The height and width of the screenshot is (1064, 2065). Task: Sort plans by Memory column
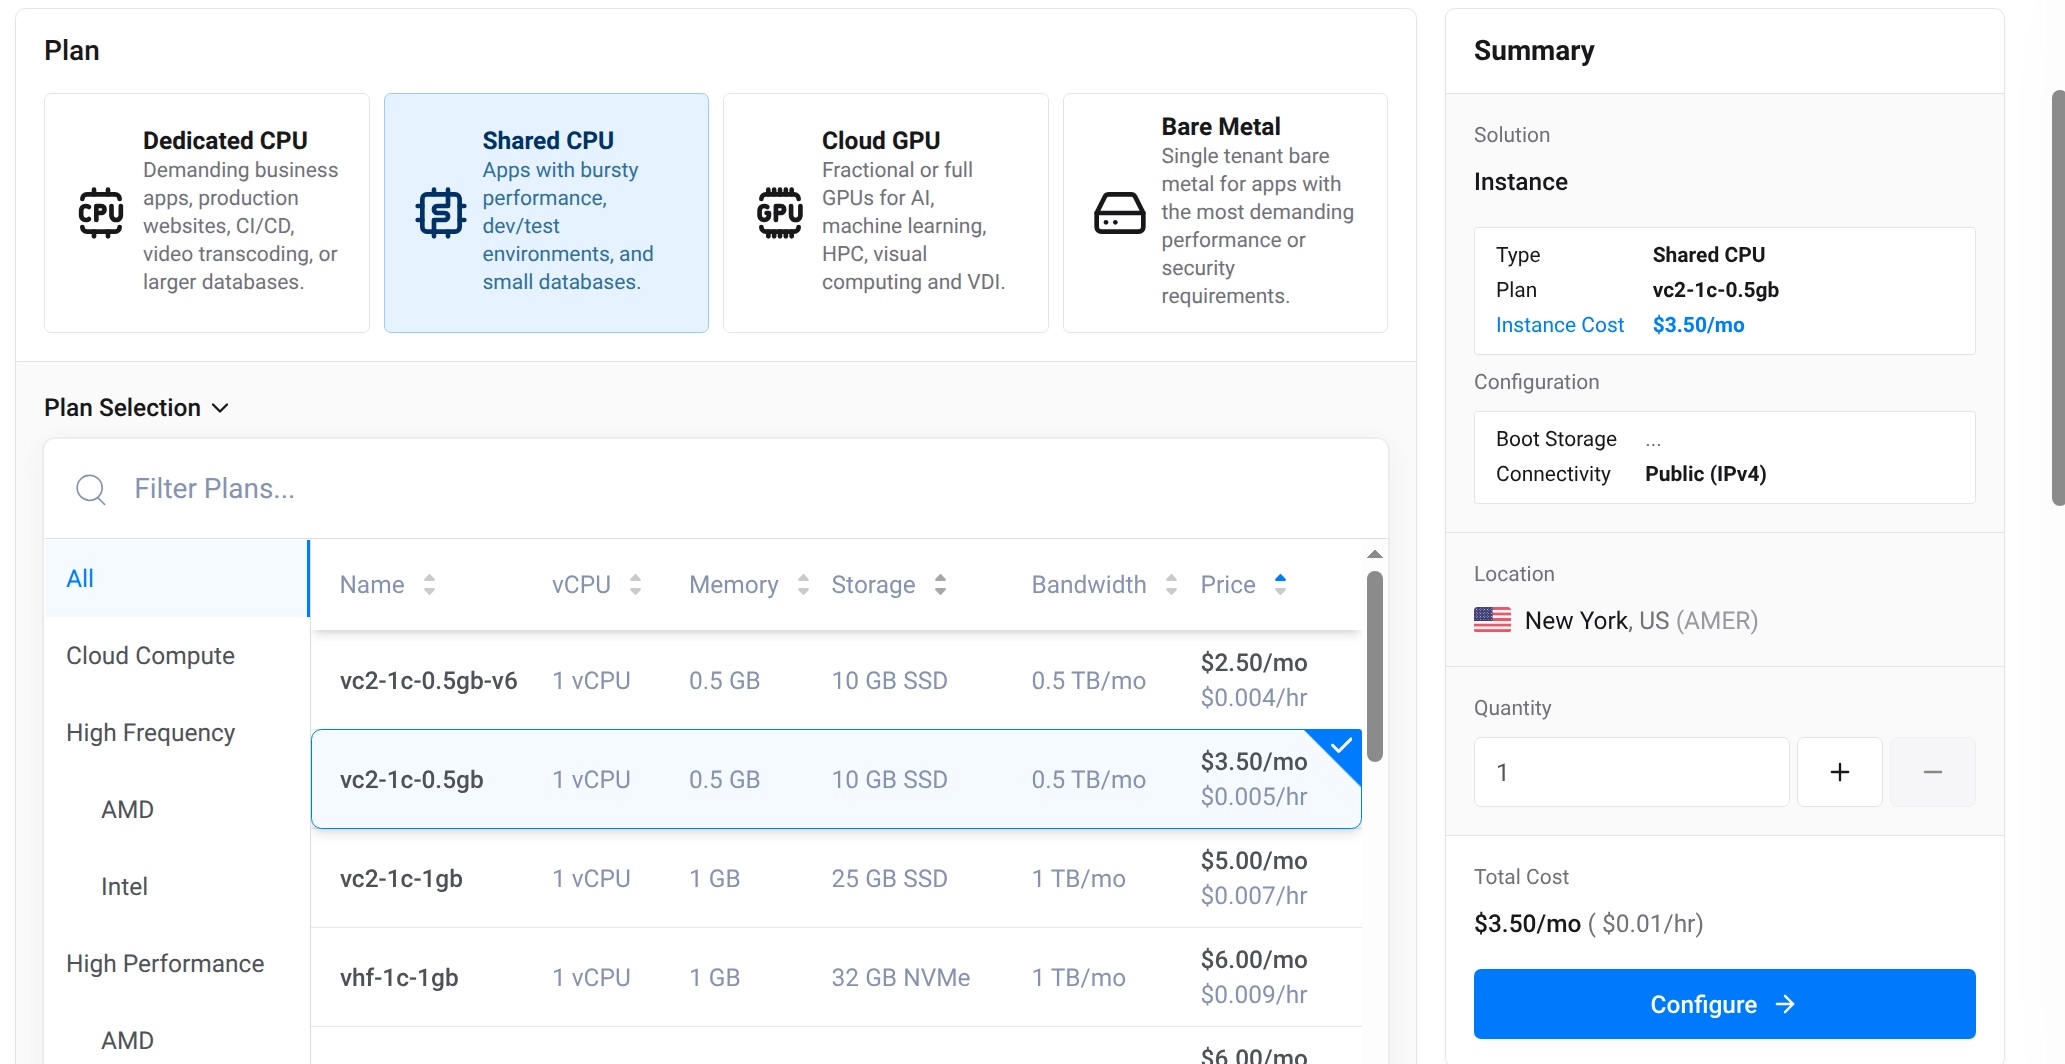[x=803, y=585]
